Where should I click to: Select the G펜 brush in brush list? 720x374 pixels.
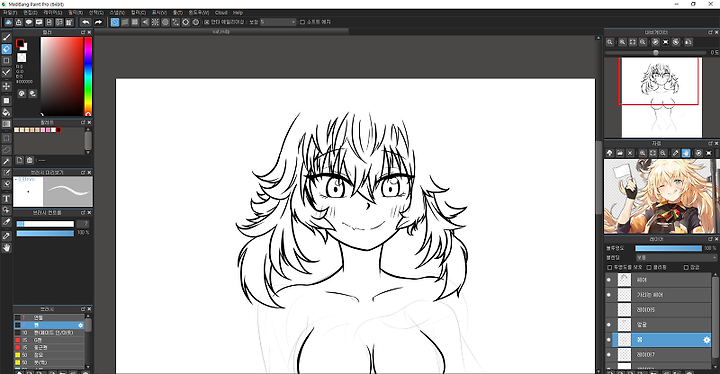[x=49, y=340]
